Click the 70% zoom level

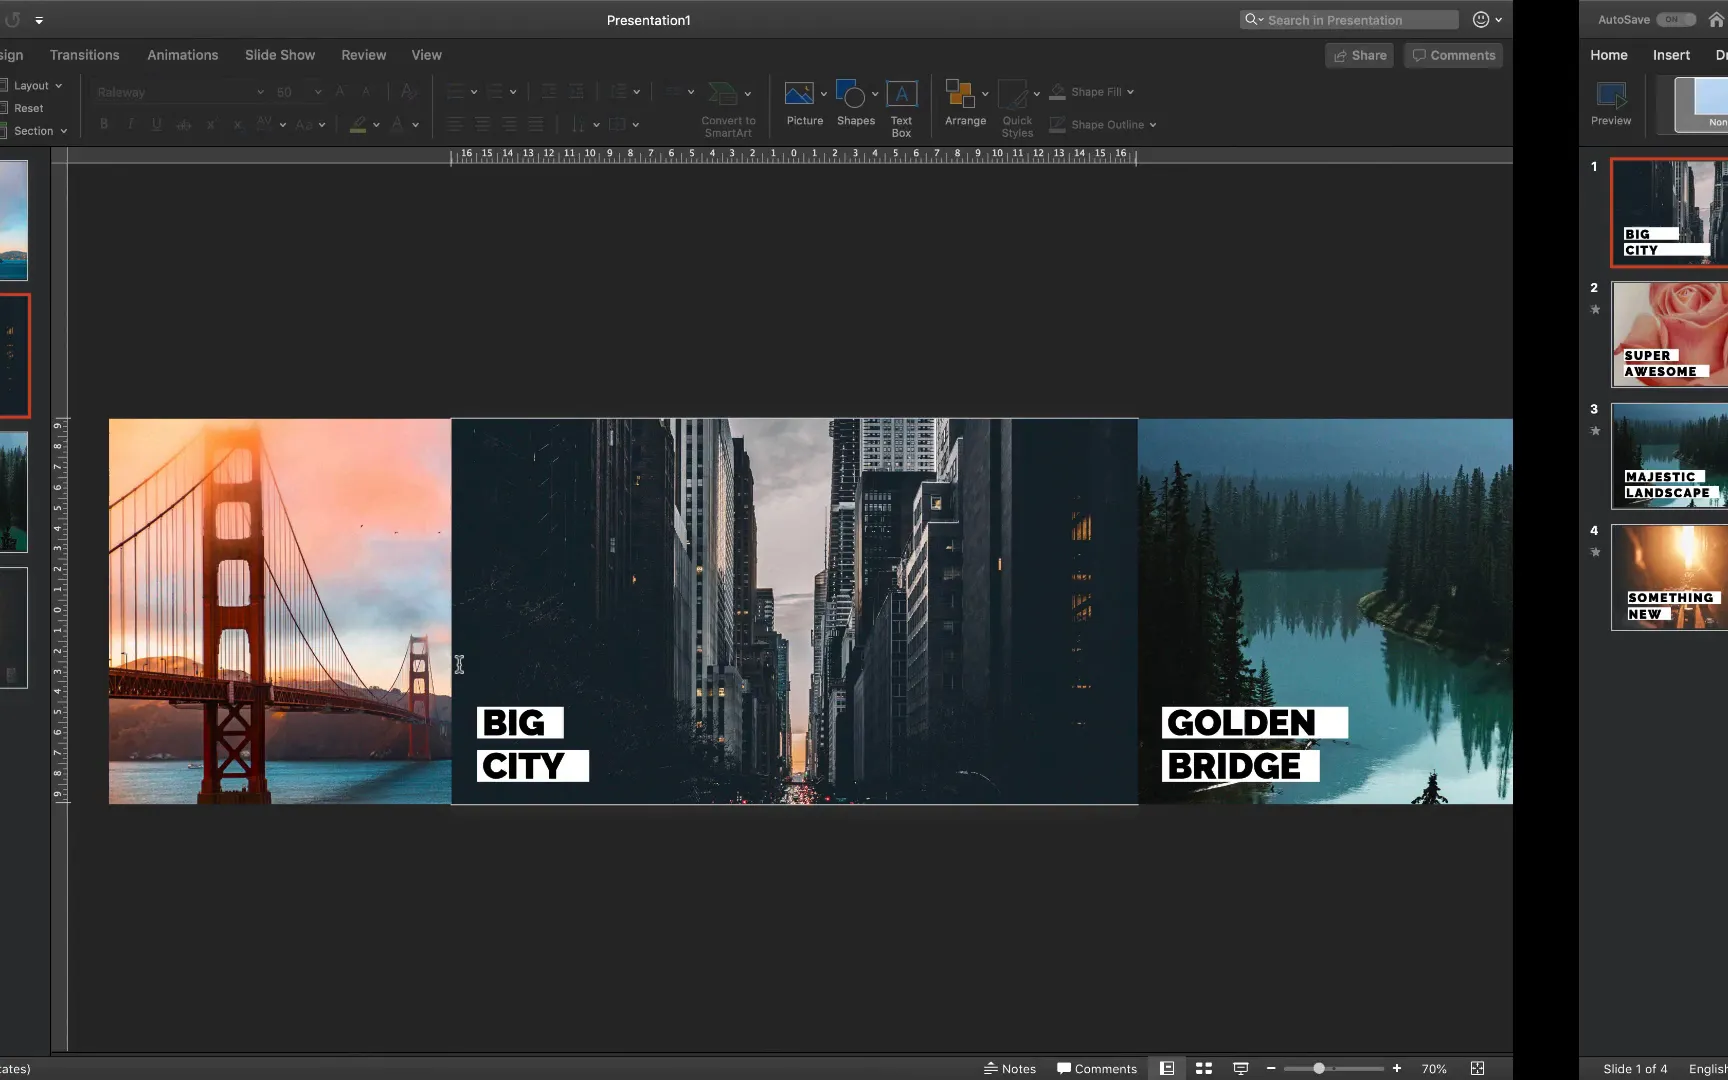click(x=1434, y=1068)
